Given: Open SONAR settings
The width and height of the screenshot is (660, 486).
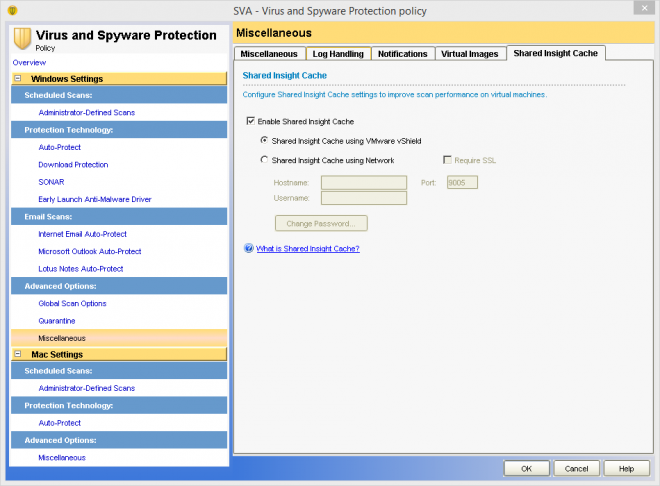Looking at the screenshot, I should click(x=51, y=182).
